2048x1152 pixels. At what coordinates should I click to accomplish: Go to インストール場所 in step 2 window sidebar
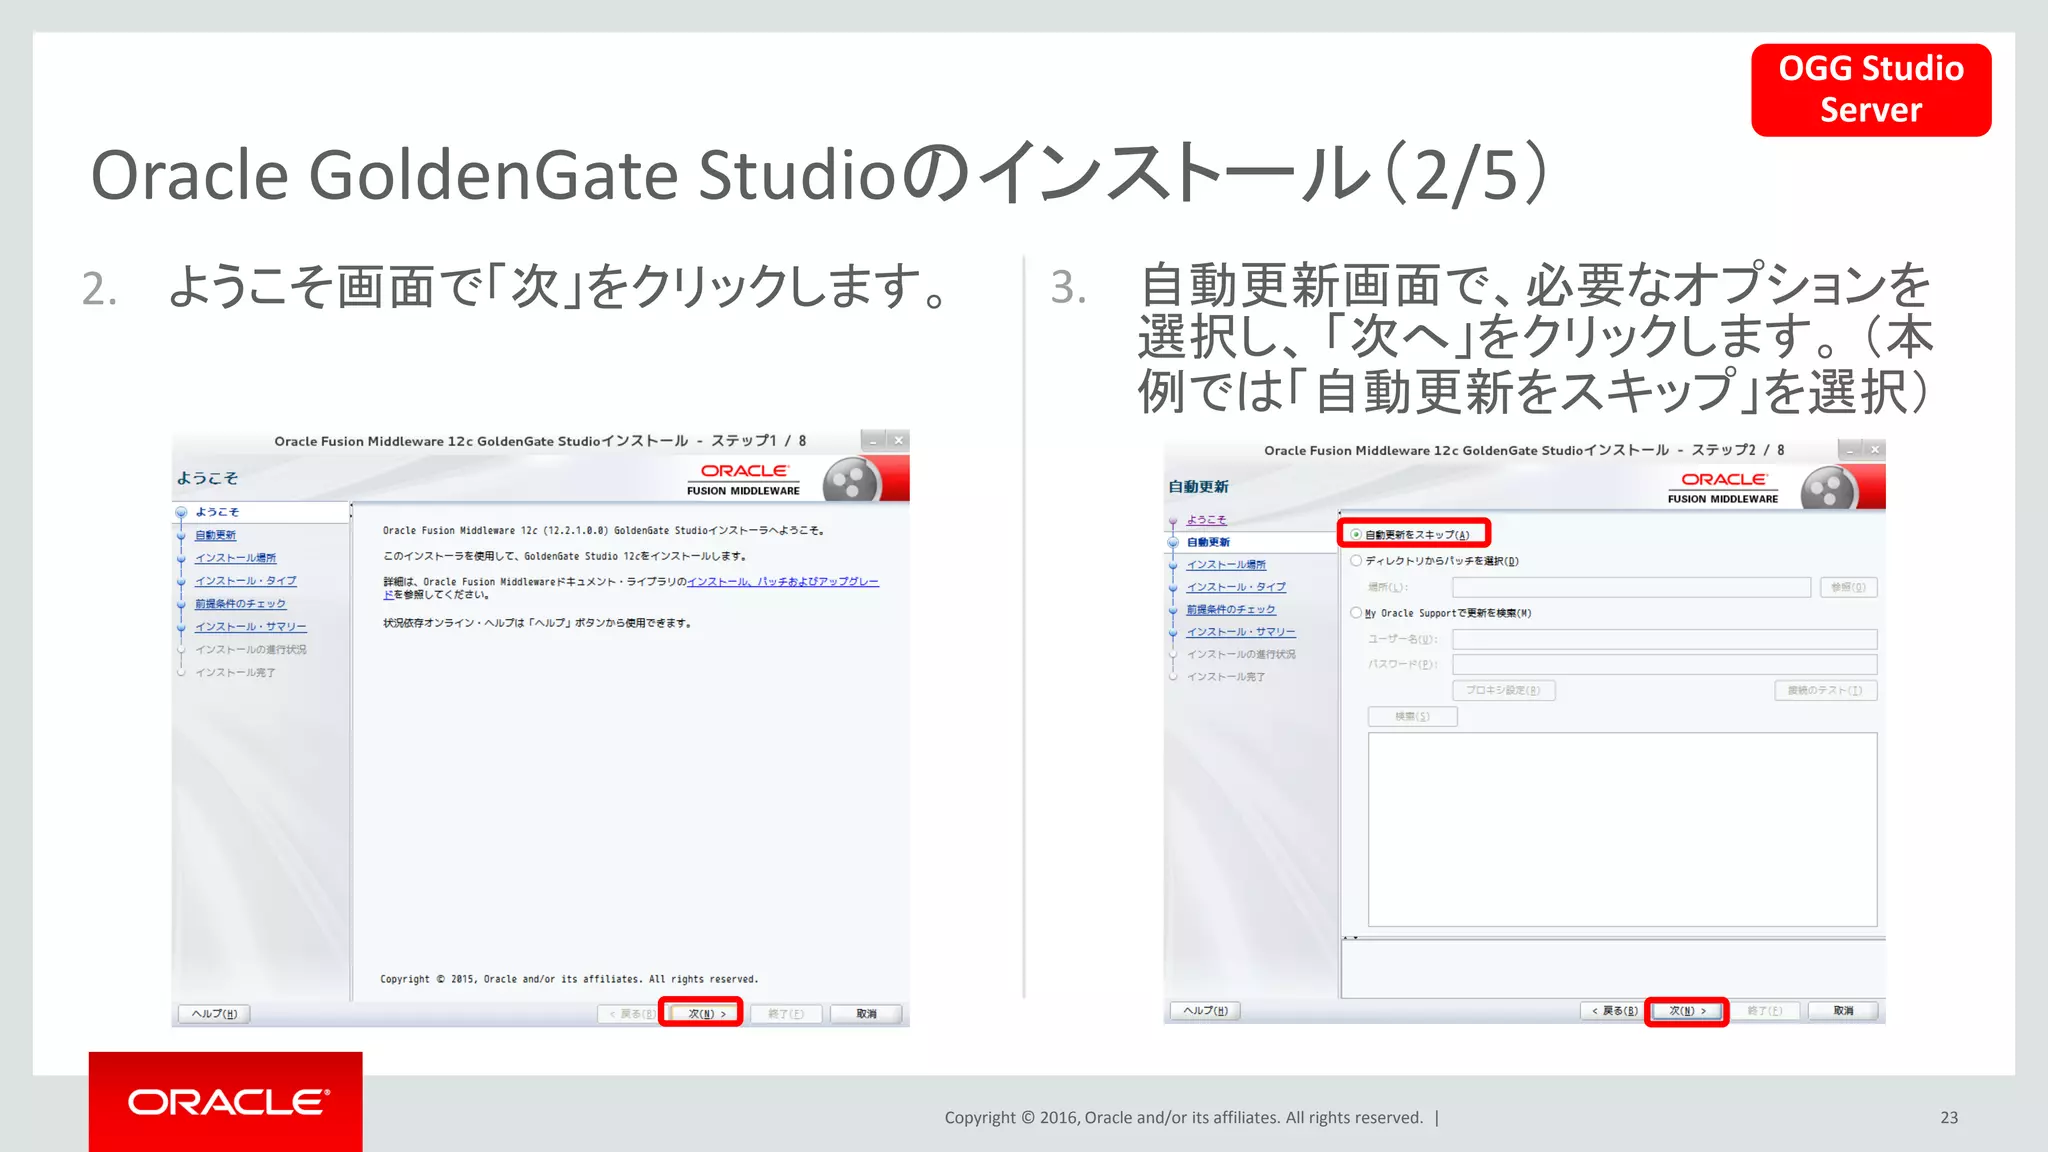click(1226, 565)
